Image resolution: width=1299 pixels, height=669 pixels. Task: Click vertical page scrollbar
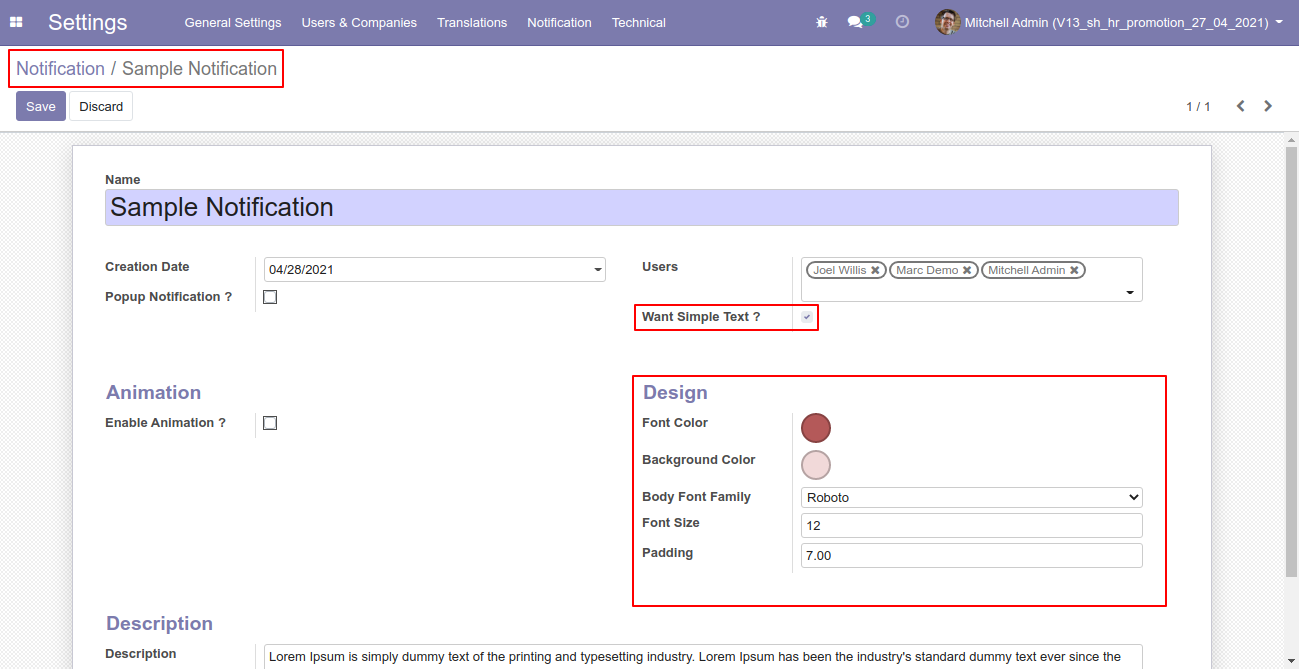[x=1291, y=360]
